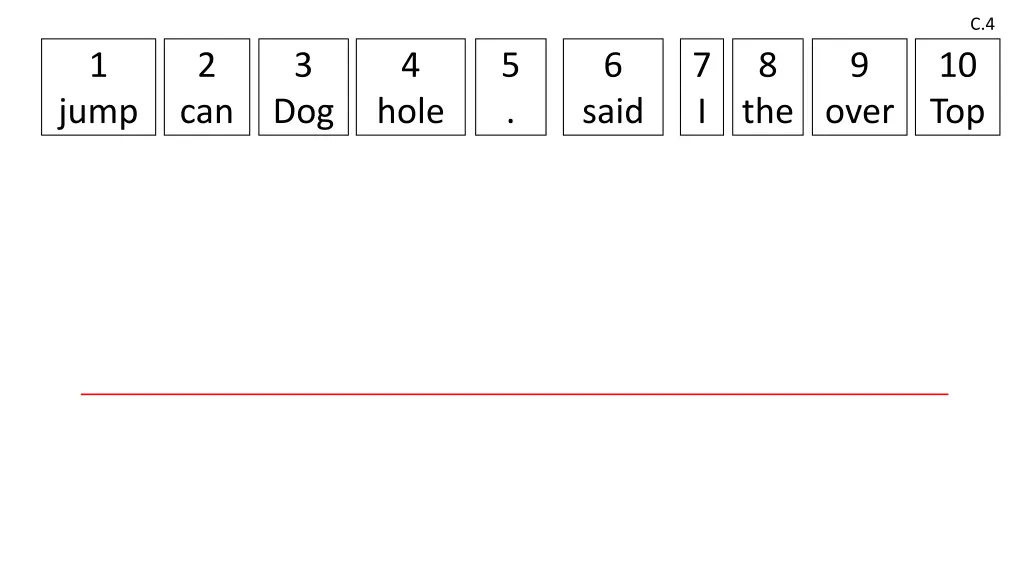The height and width of the screenshot is (576, 1024).
Task: Select number 5 above the period
Action: coord(511,66)
